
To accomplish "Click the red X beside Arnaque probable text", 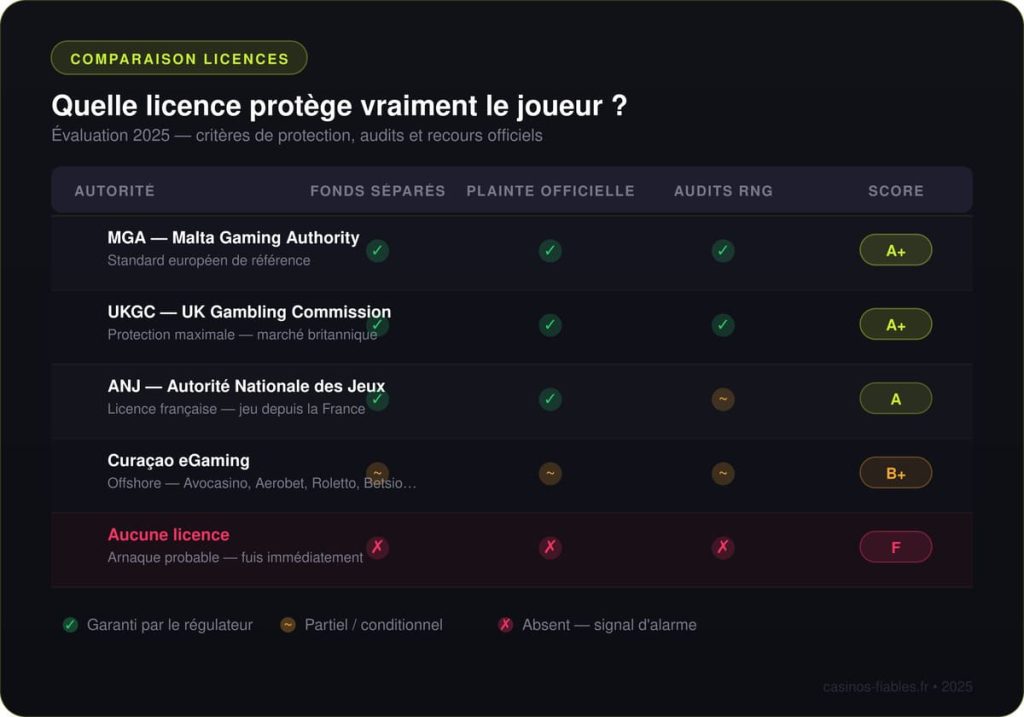I will click(x=377, y=547).
